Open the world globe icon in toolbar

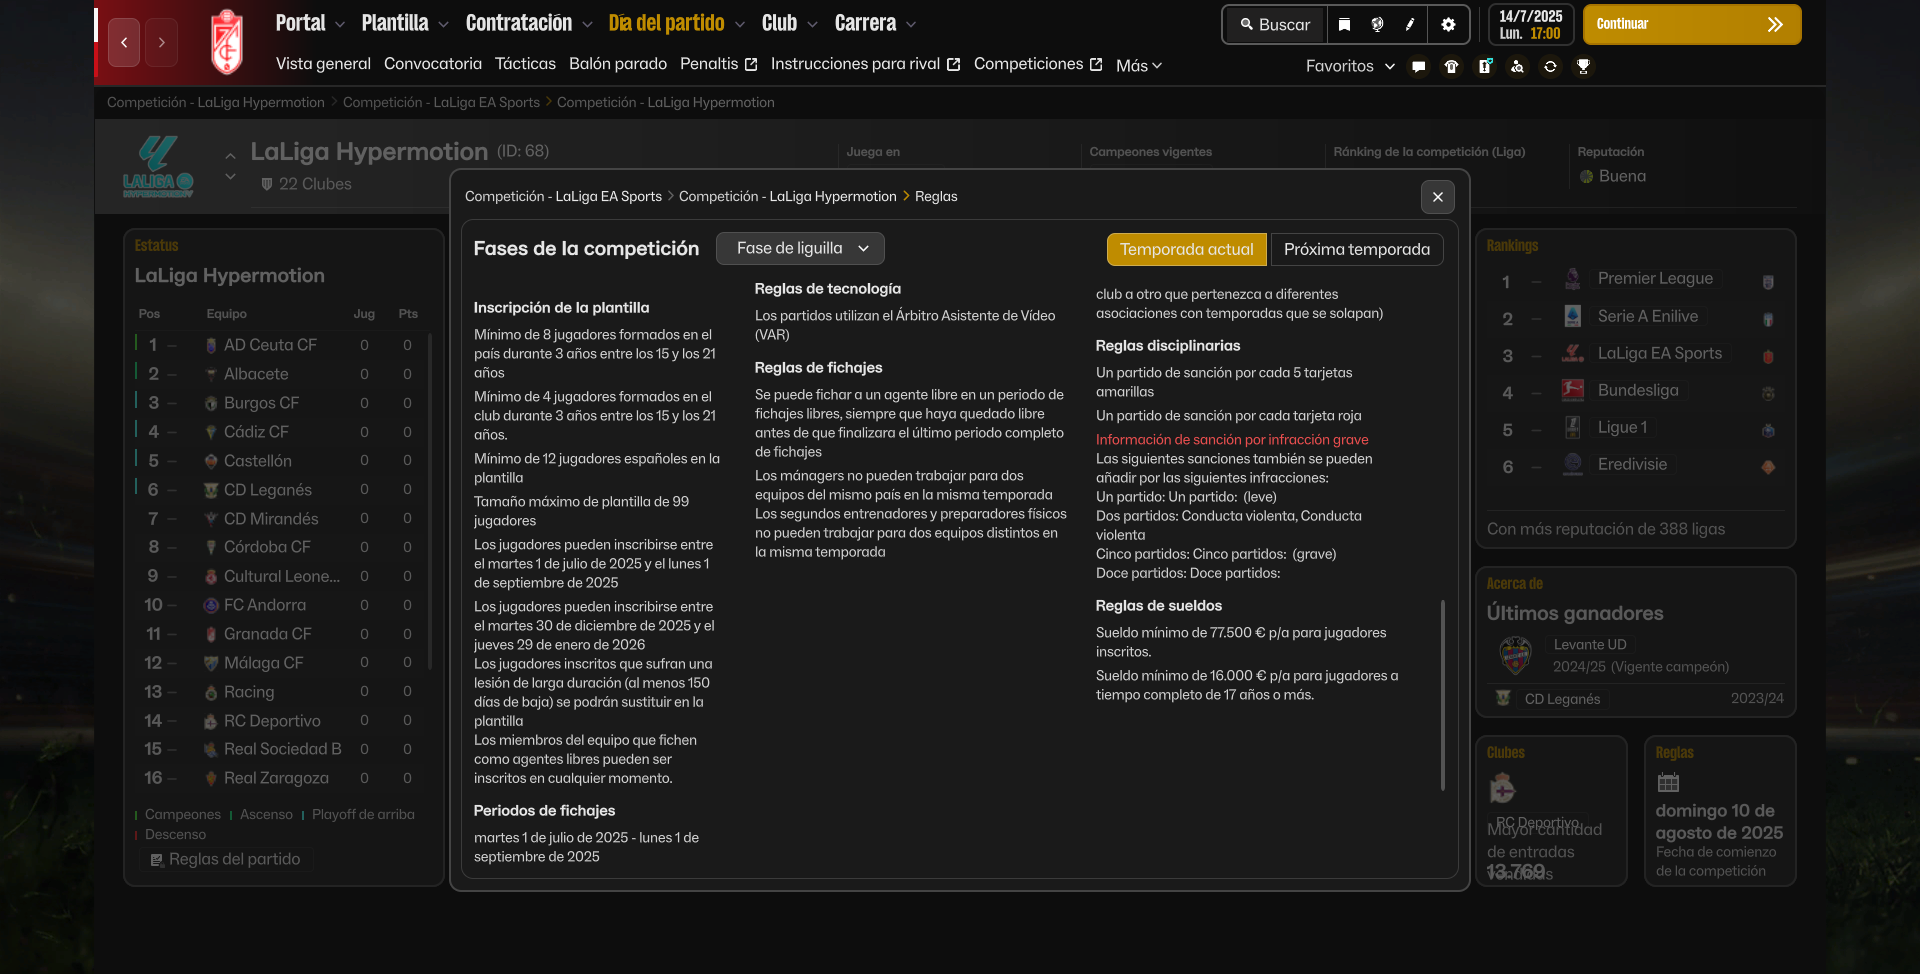click(1377, 25)
